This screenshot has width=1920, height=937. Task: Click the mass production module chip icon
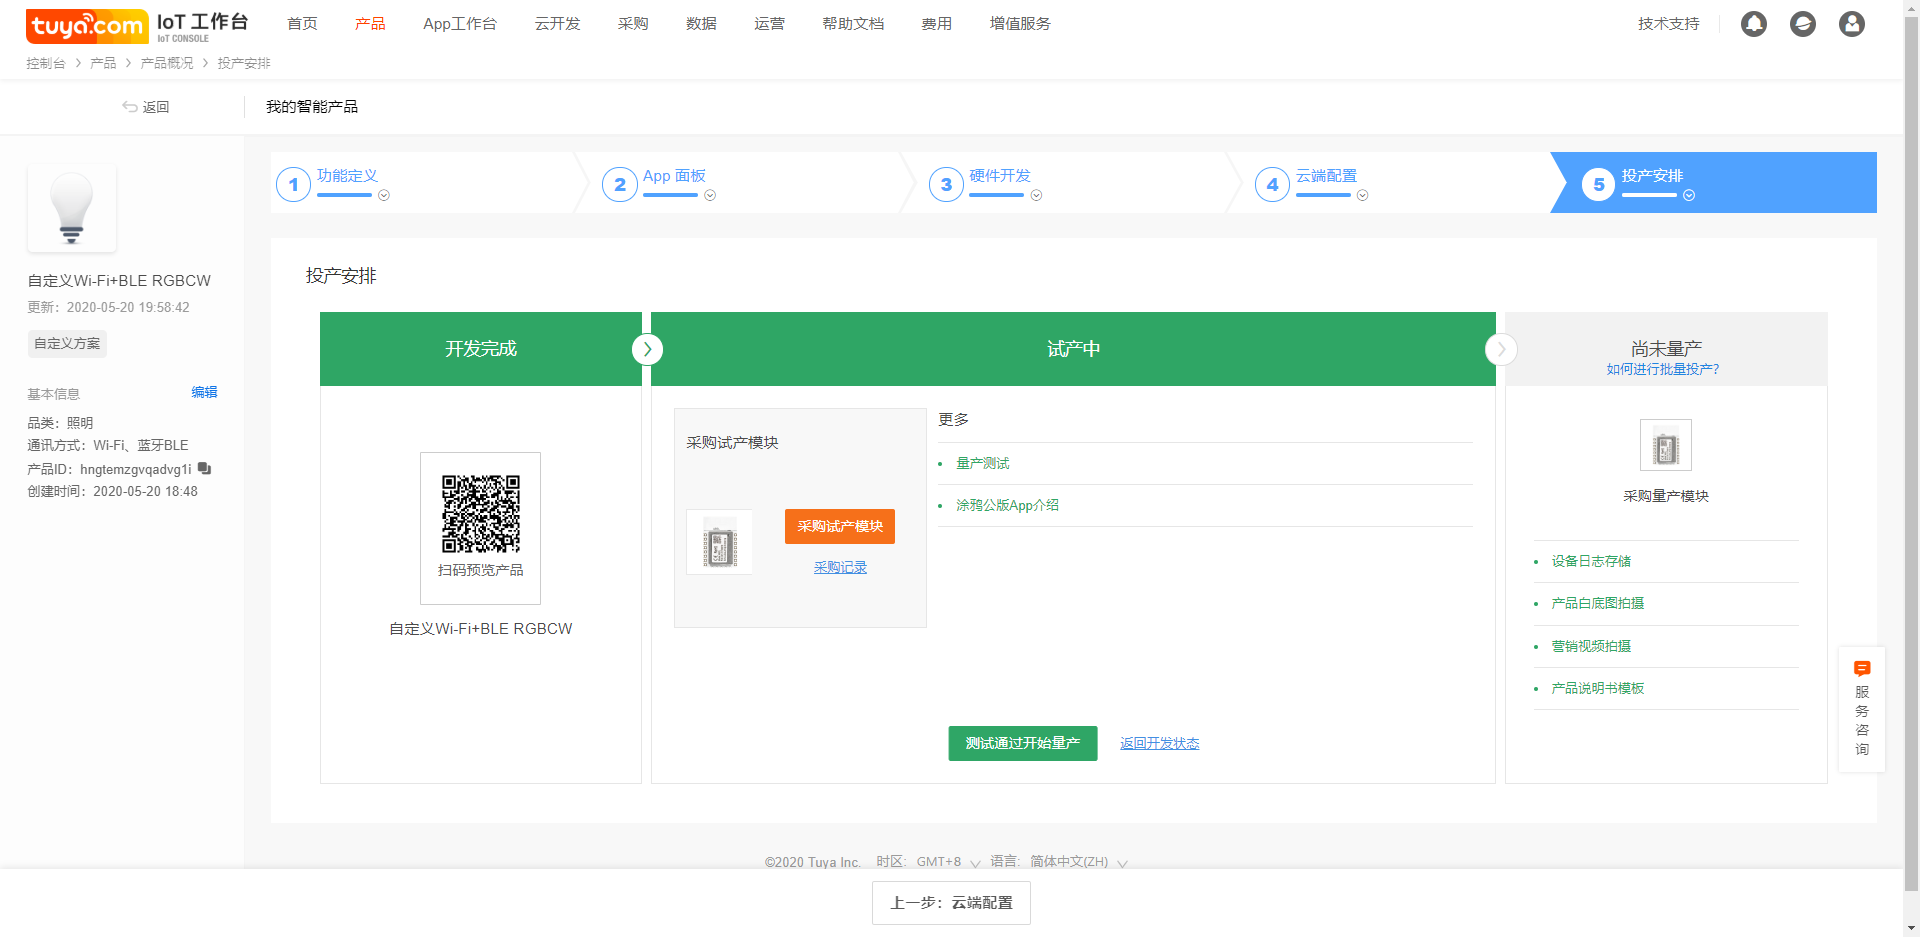(x=1665, y=446)
